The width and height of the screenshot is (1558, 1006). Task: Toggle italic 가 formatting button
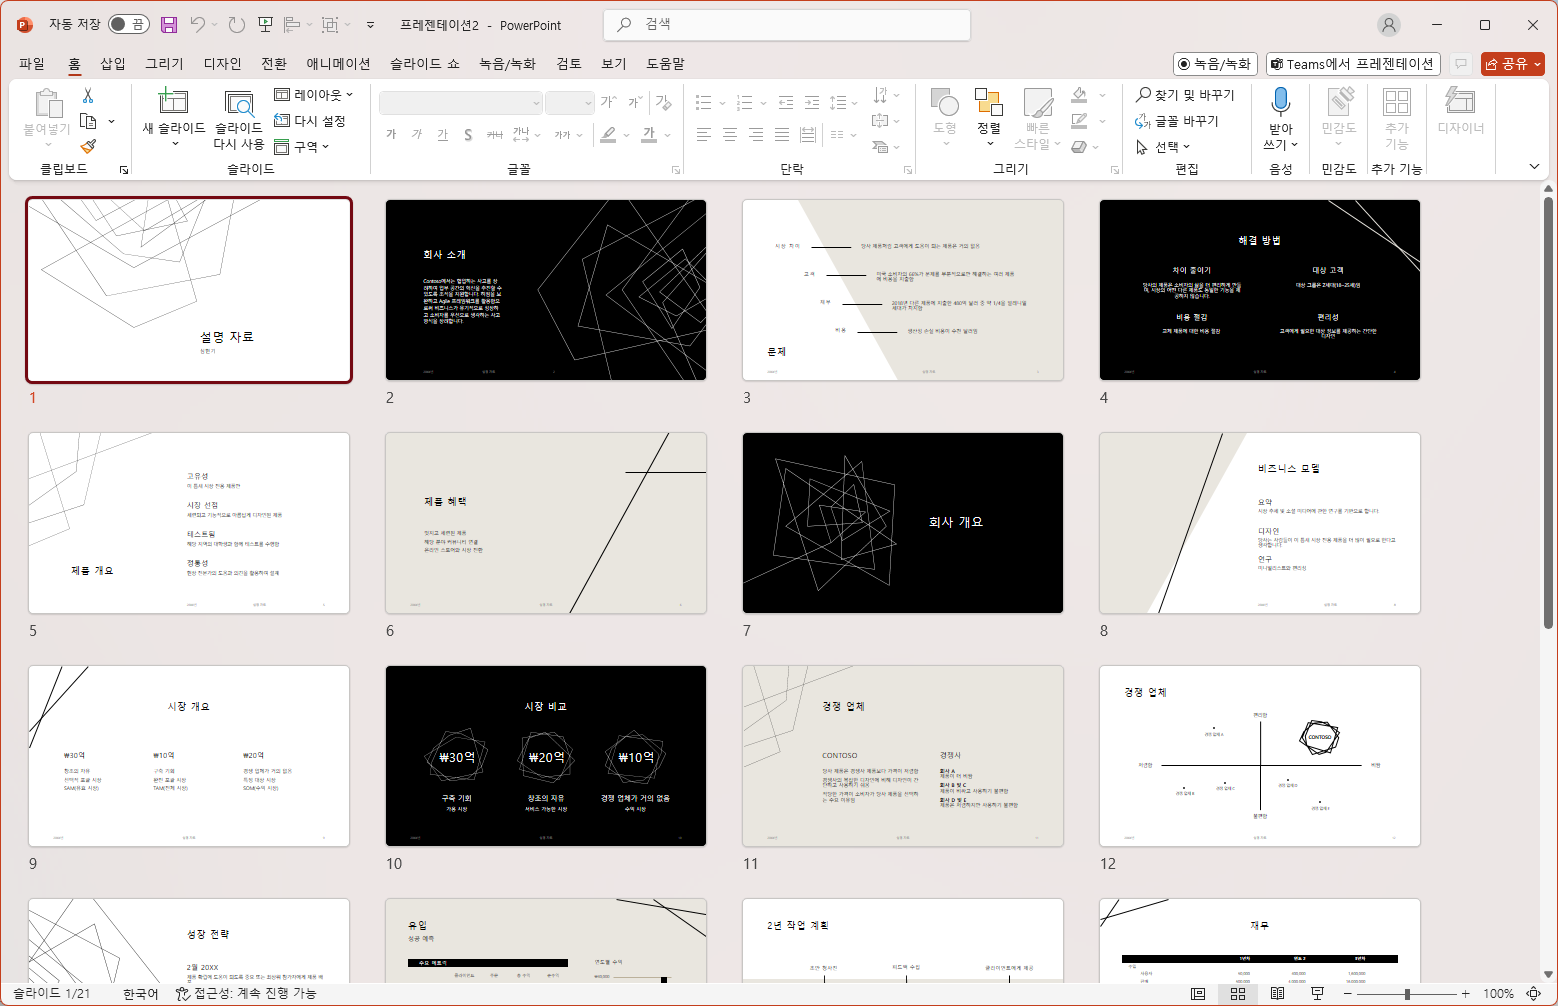tap(417, 134)
